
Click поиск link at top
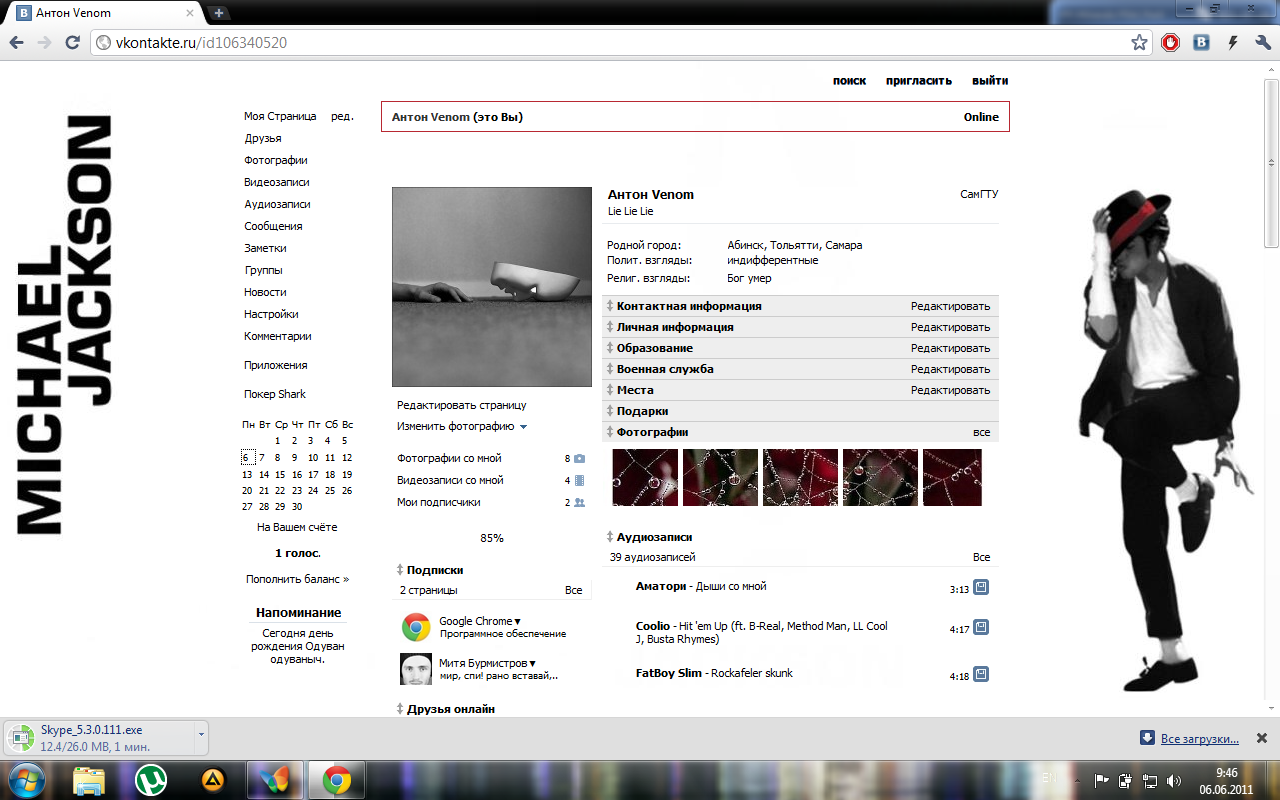[849, 81]
